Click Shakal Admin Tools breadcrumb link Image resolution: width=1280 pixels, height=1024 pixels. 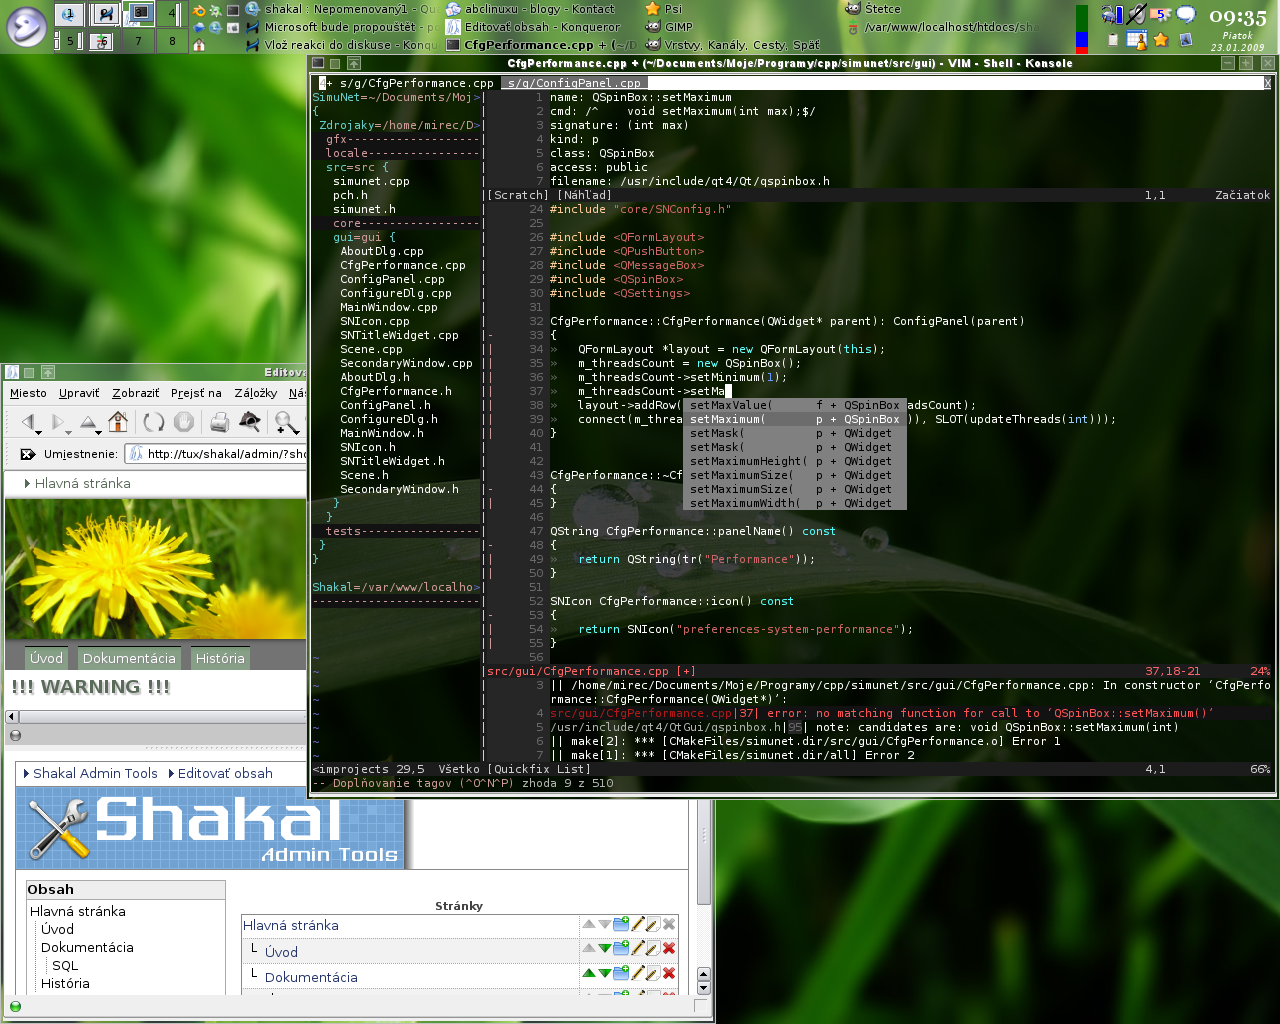pyautogui.click(x=95, y=773)
